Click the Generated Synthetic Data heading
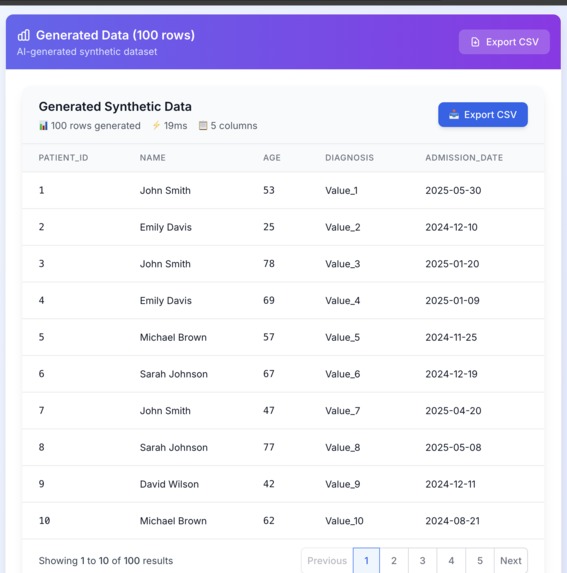 pyautogui.click(x=115, y=106)
